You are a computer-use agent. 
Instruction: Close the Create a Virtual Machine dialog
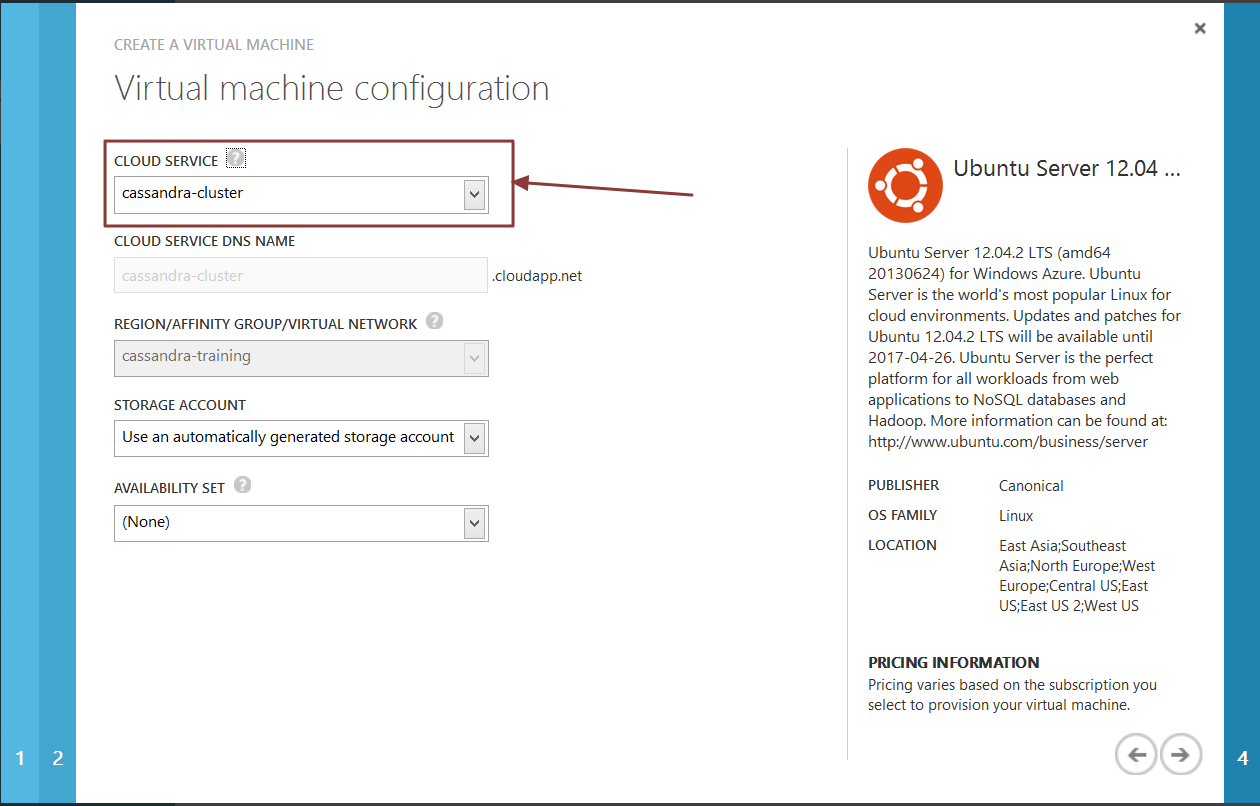tap(1200, 29)
